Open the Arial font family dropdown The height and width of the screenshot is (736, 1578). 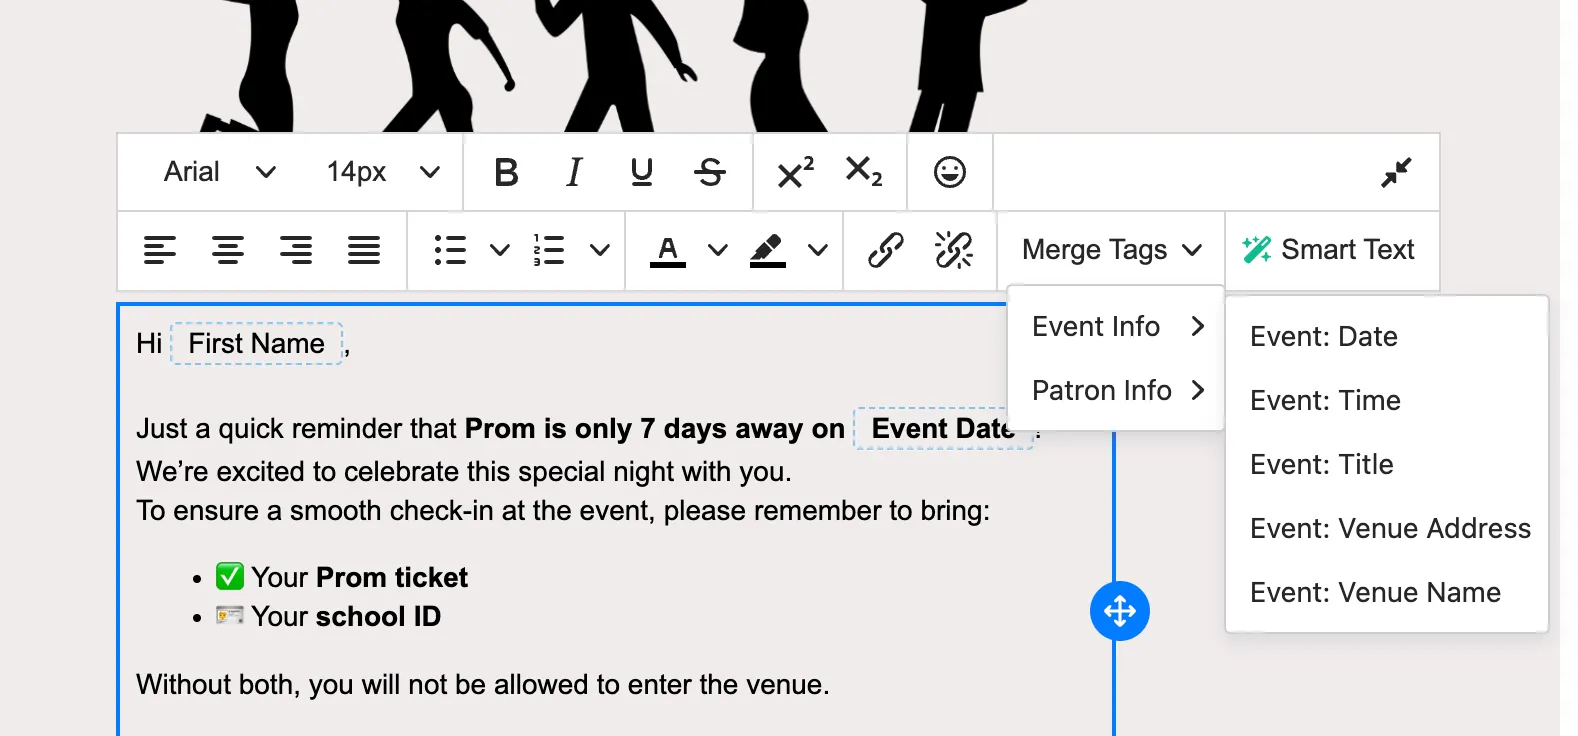(220, 172)
